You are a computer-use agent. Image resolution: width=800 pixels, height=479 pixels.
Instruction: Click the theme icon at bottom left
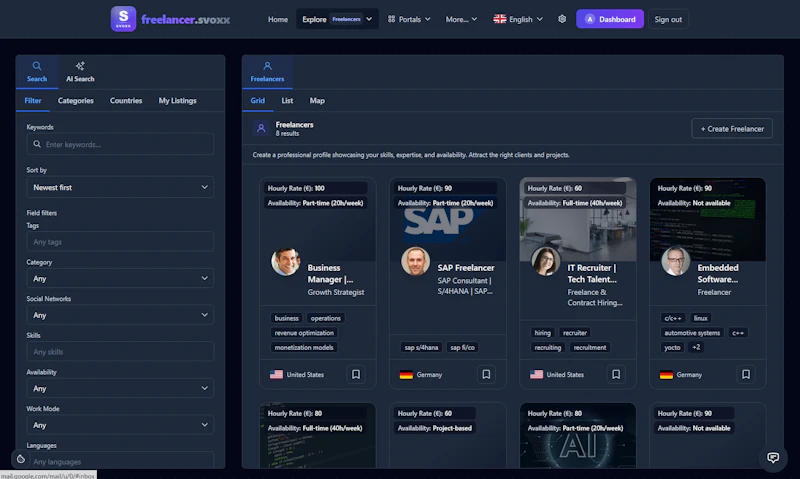point(21,459)
